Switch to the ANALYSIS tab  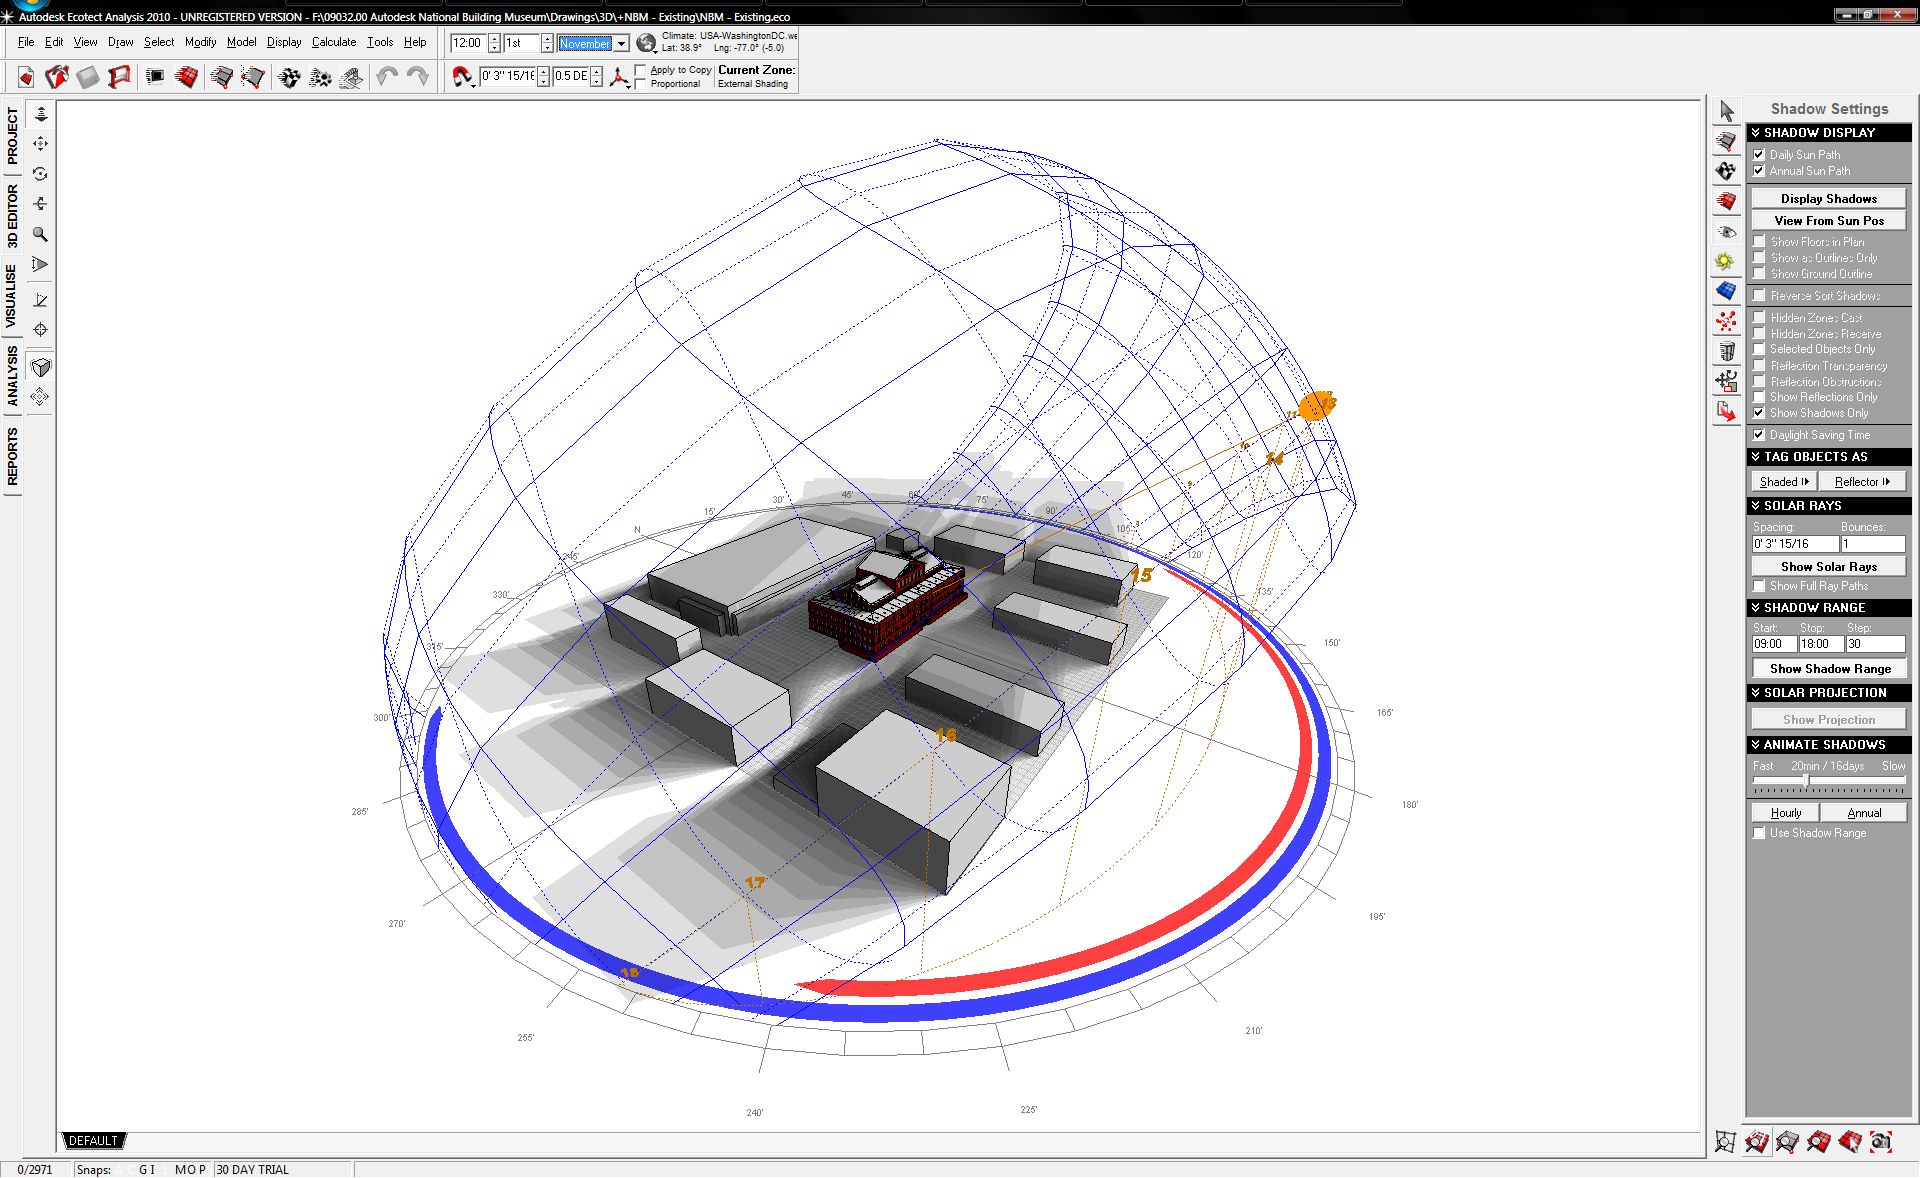coord(12,376)
